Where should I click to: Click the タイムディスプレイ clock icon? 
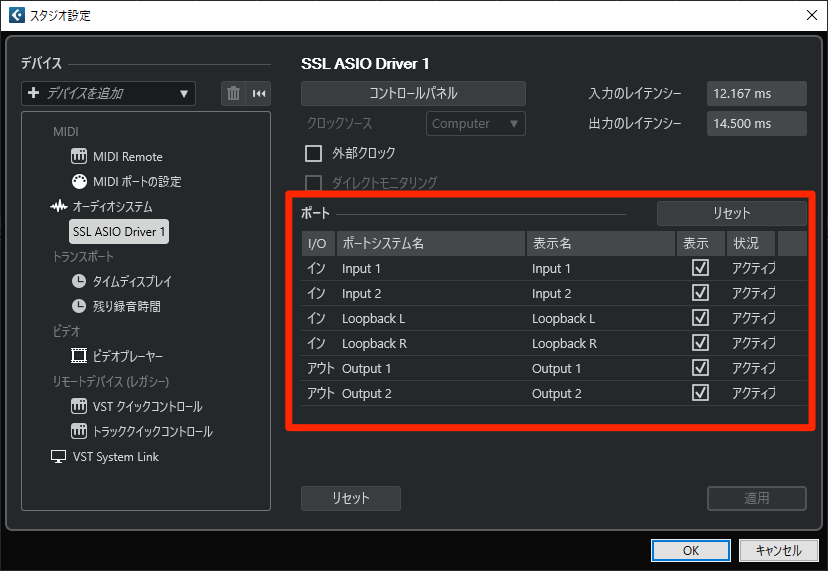tap(79, 281)
